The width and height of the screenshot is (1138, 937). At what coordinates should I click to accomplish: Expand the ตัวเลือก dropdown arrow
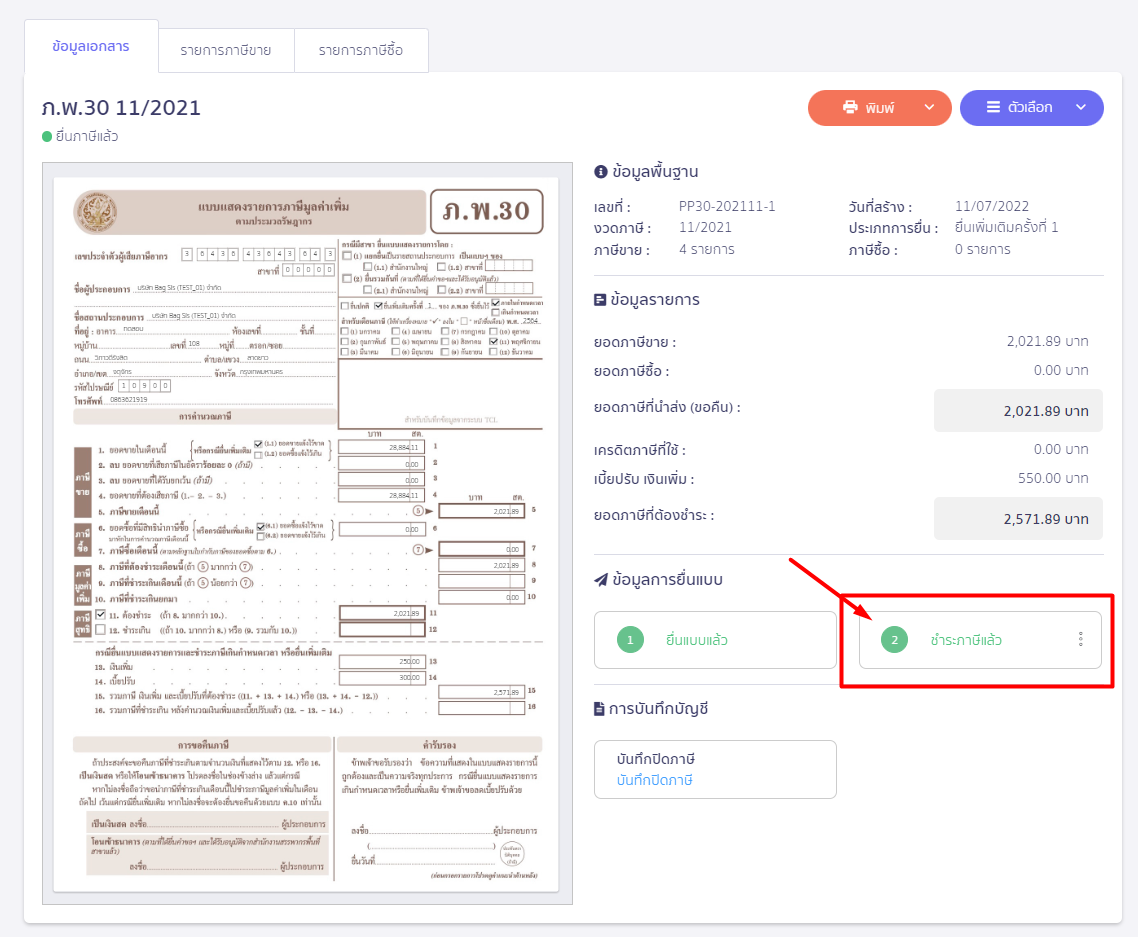1080,108
